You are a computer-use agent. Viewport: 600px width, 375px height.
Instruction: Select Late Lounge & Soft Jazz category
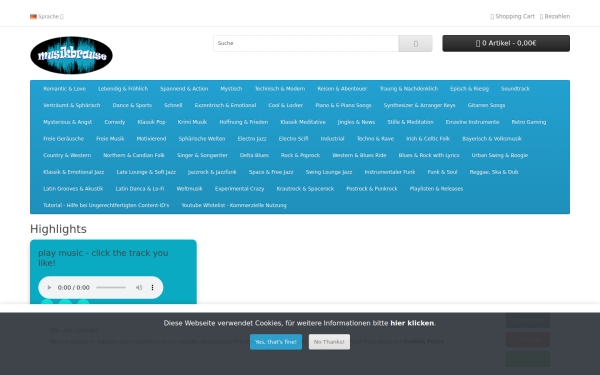coord(146,172)
